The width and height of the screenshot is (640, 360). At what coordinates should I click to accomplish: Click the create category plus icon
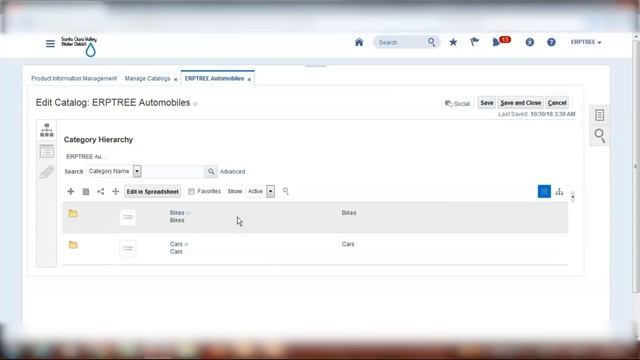71,191
